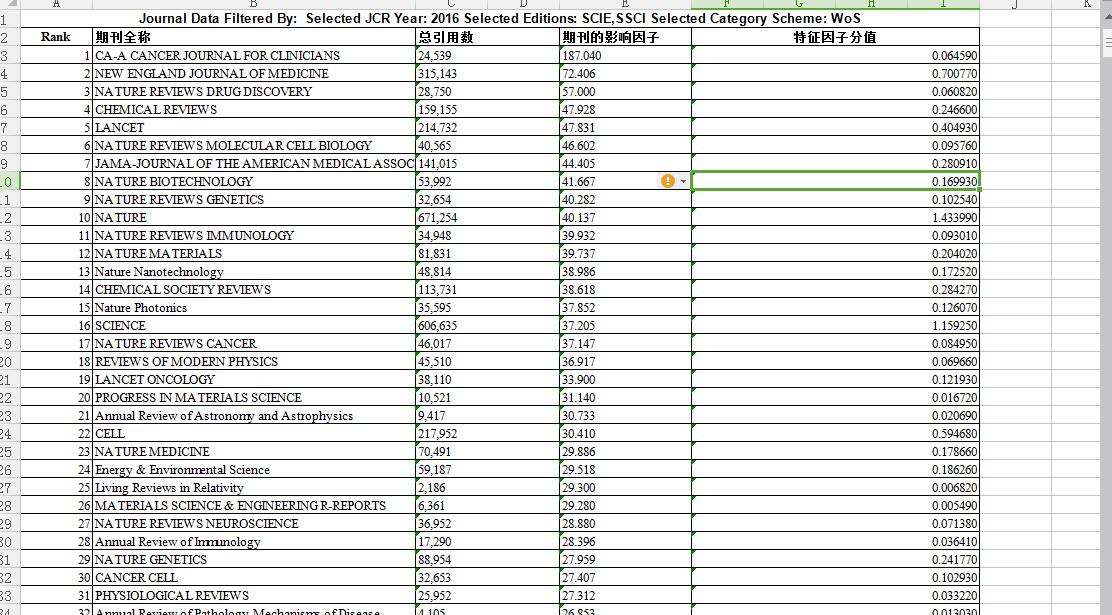The width and height of the screenshot is (1112, 615).
Task: Click Living Reviews in Relativity cell
Action: [x=254, y=488]
